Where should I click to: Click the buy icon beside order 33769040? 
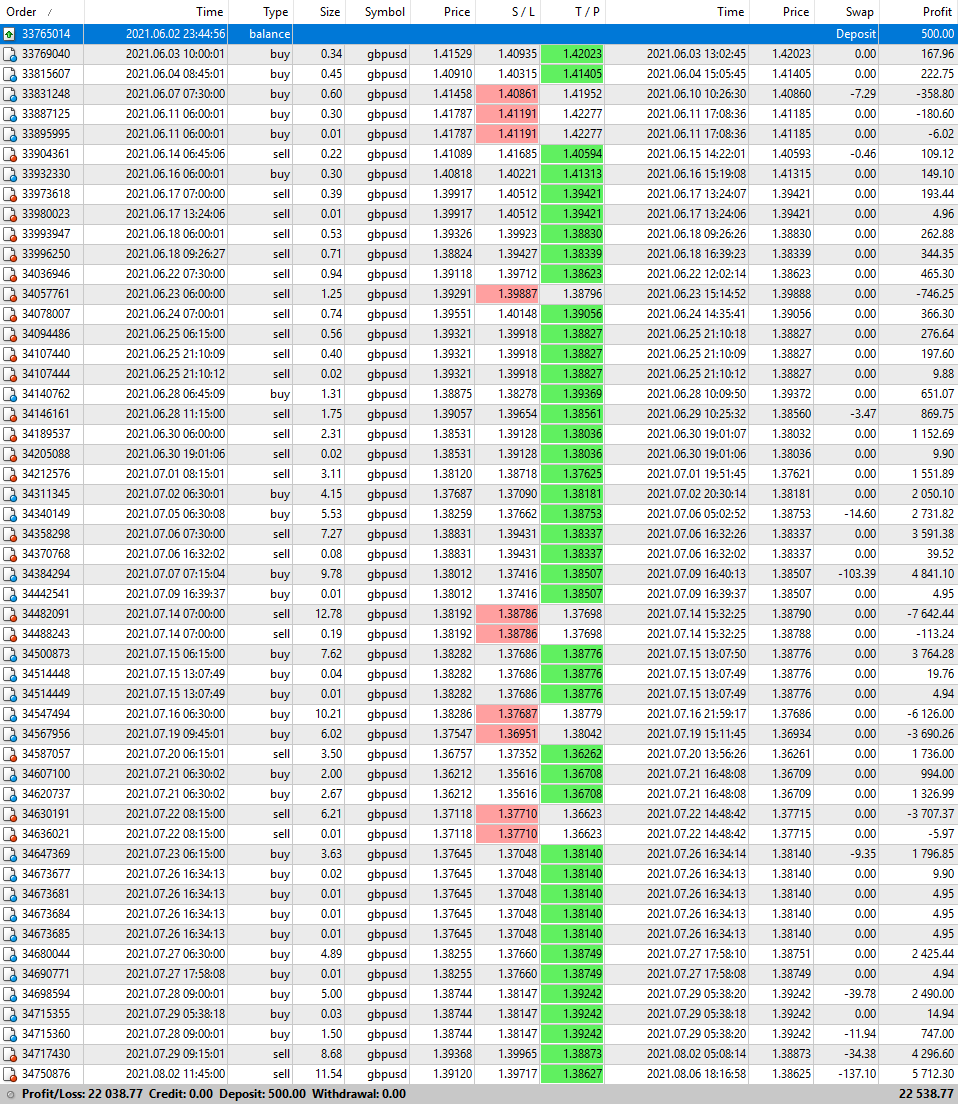tap(9, 54)
